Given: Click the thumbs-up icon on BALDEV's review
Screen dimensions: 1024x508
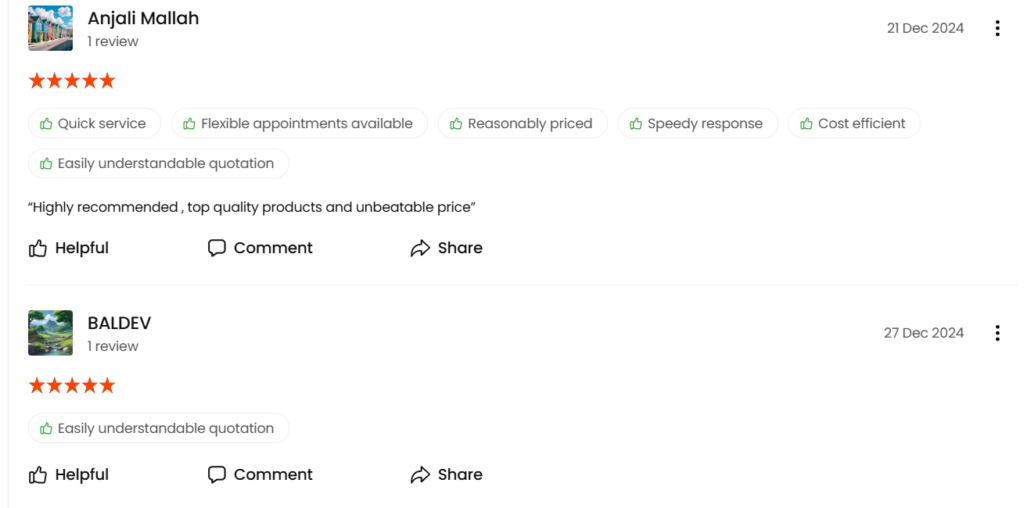Looking at the screenshot, I should (38, 475).
